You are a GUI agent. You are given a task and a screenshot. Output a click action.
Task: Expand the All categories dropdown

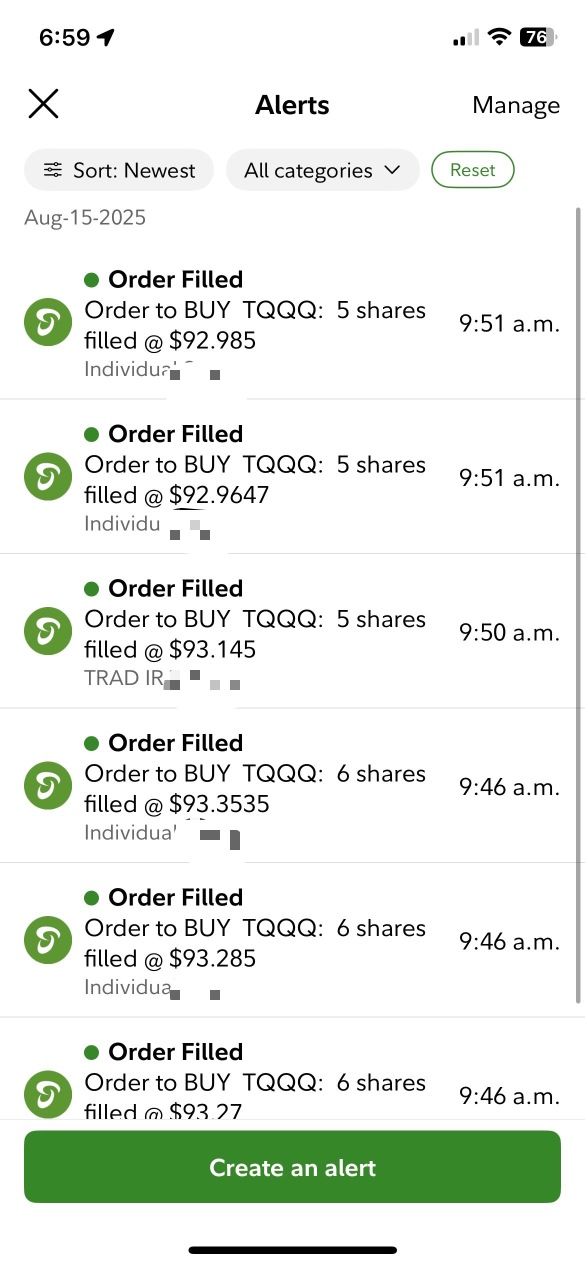pos(323,171)
